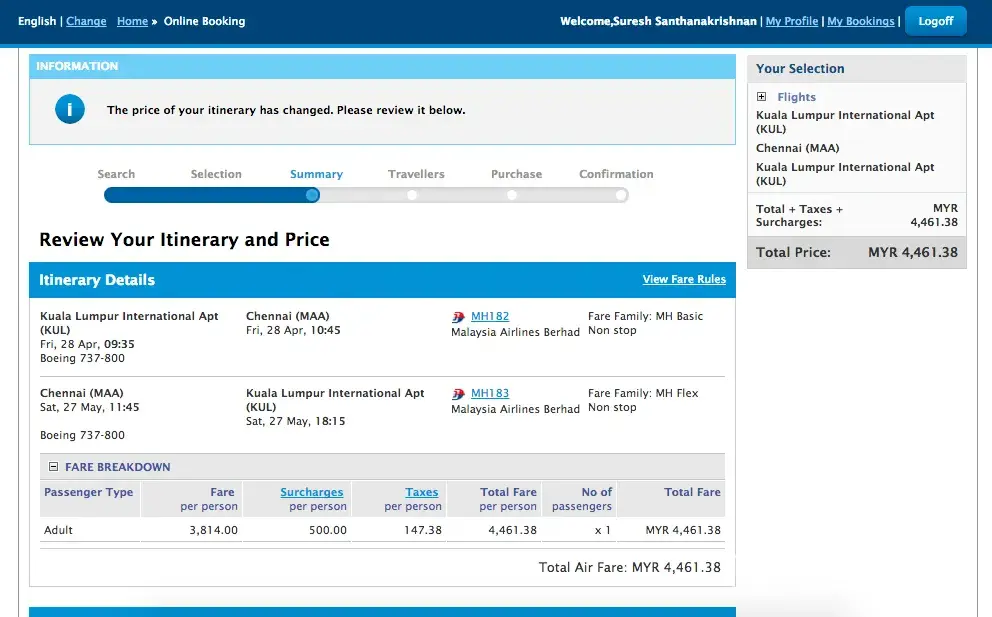The image size is (992, 617).
Task: Click Malaysia Airlines logo beside MH182
Action: (x=459, y=317)
